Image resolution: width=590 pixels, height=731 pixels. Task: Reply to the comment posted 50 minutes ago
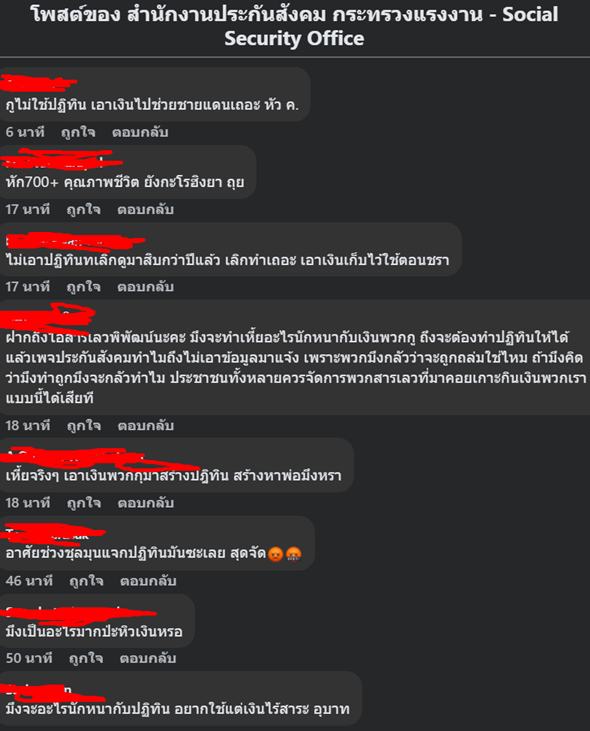(148, 658)
